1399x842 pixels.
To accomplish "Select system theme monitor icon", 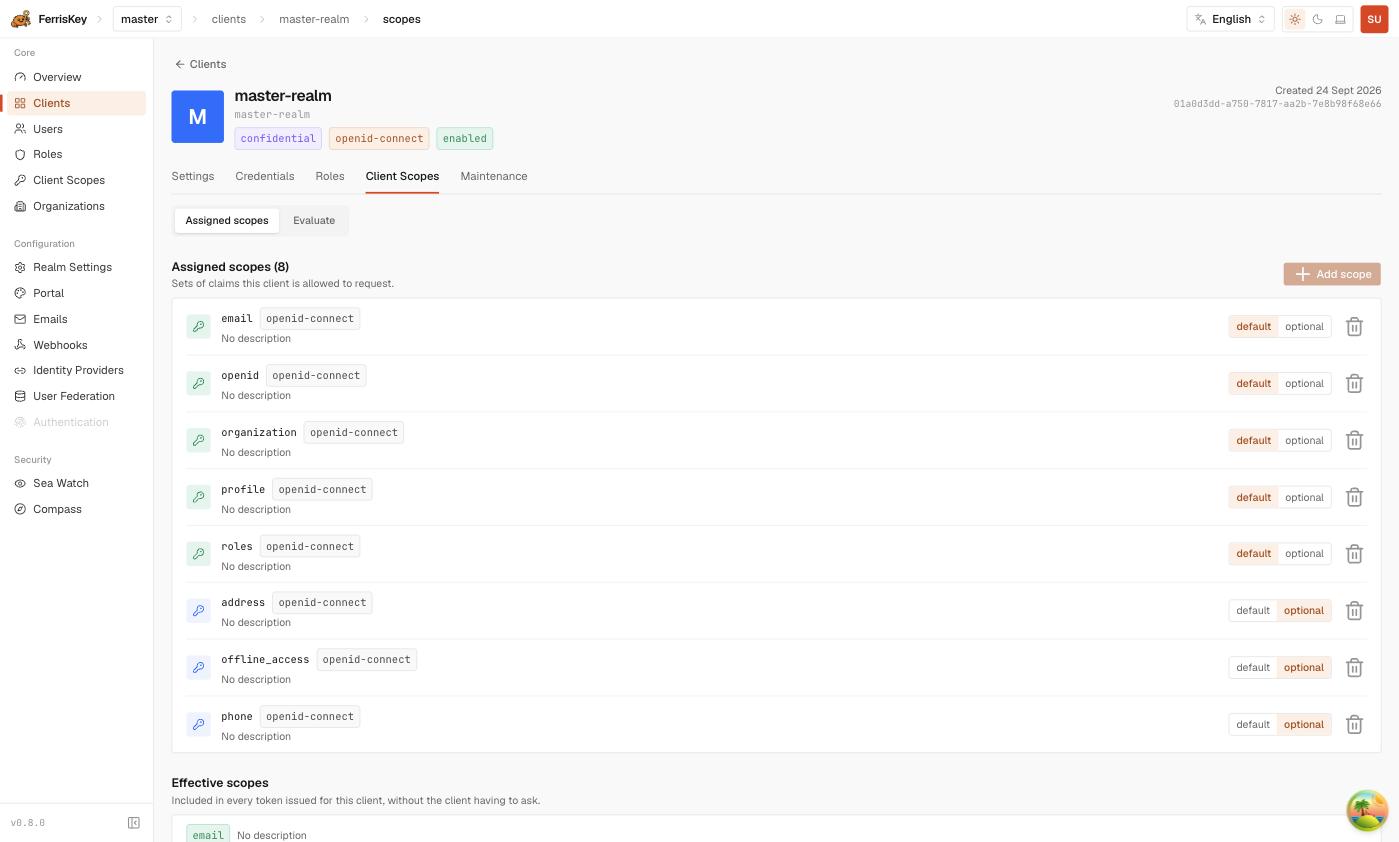I will pos(1341,19).
